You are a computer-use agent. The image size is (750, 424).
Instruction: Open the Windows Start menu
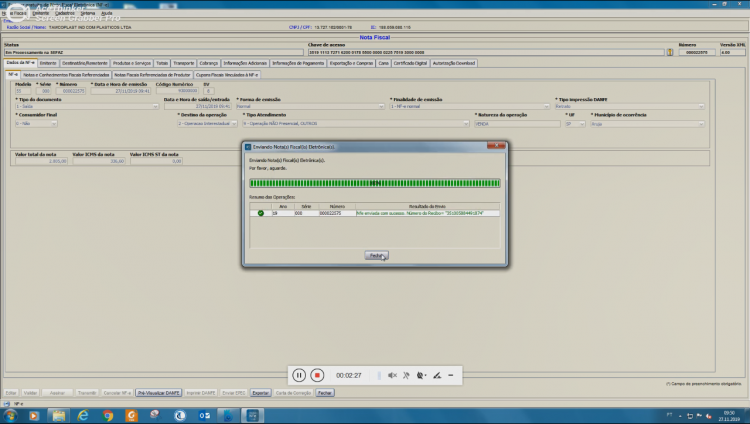pos(10,415)
